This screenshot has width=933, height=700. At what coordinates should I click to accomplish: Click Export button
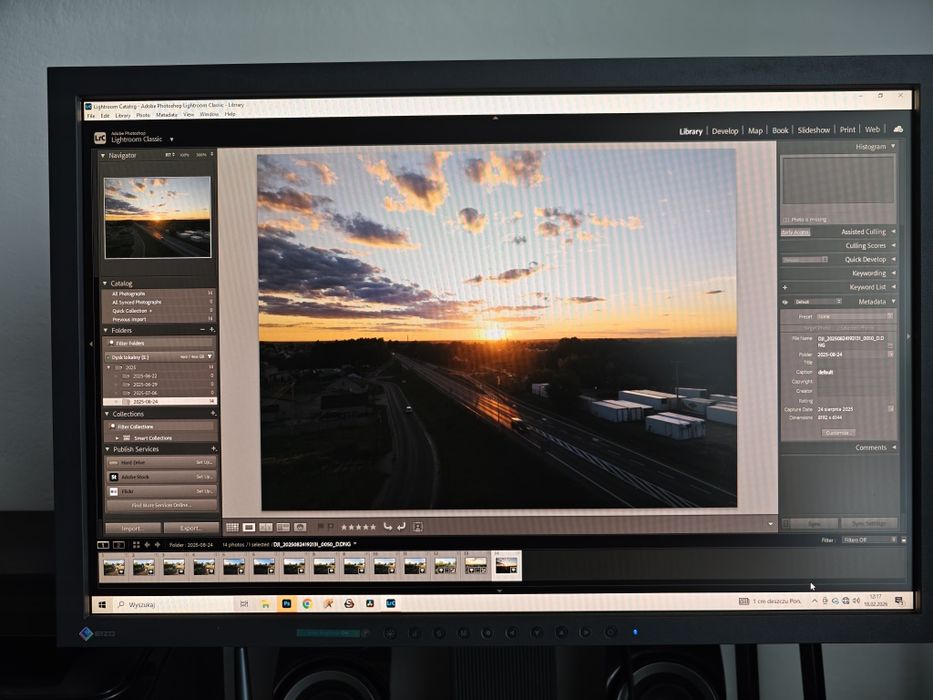pos(191,528)
